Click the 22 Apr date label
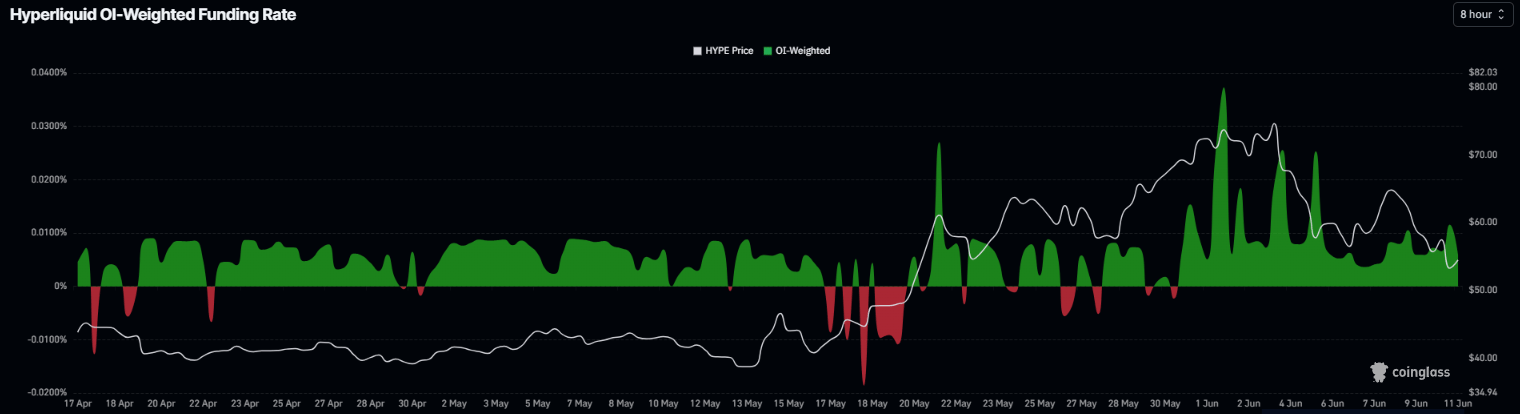1520x414 pixels. pyautogui.click(x=203, y=403)
